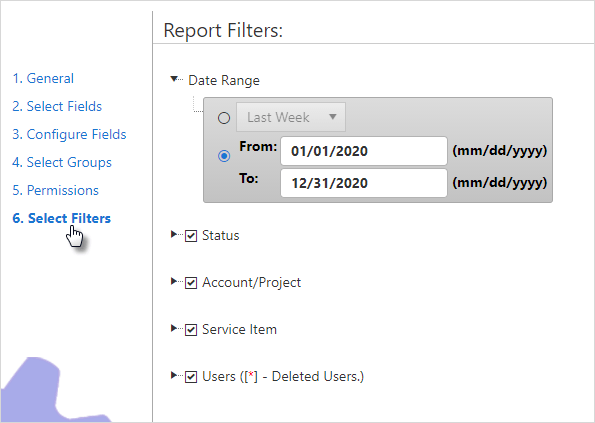Screen dimensions: 595x423
Task: Click the To date field
Action: 364,183
